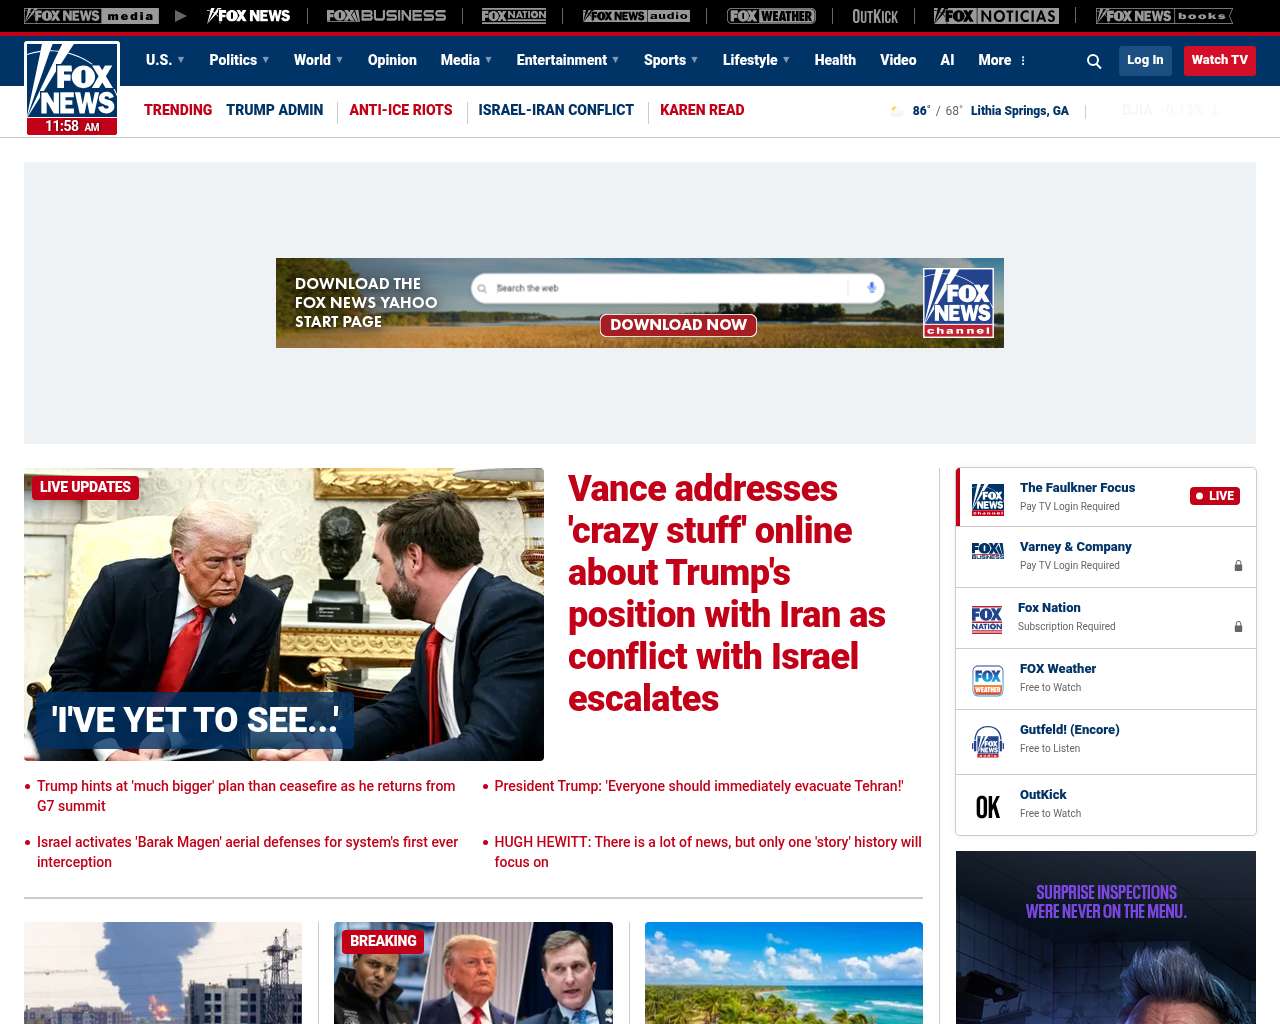Select Fox News logo in top network bar
1280x1024 pixels.
(248, 16)
